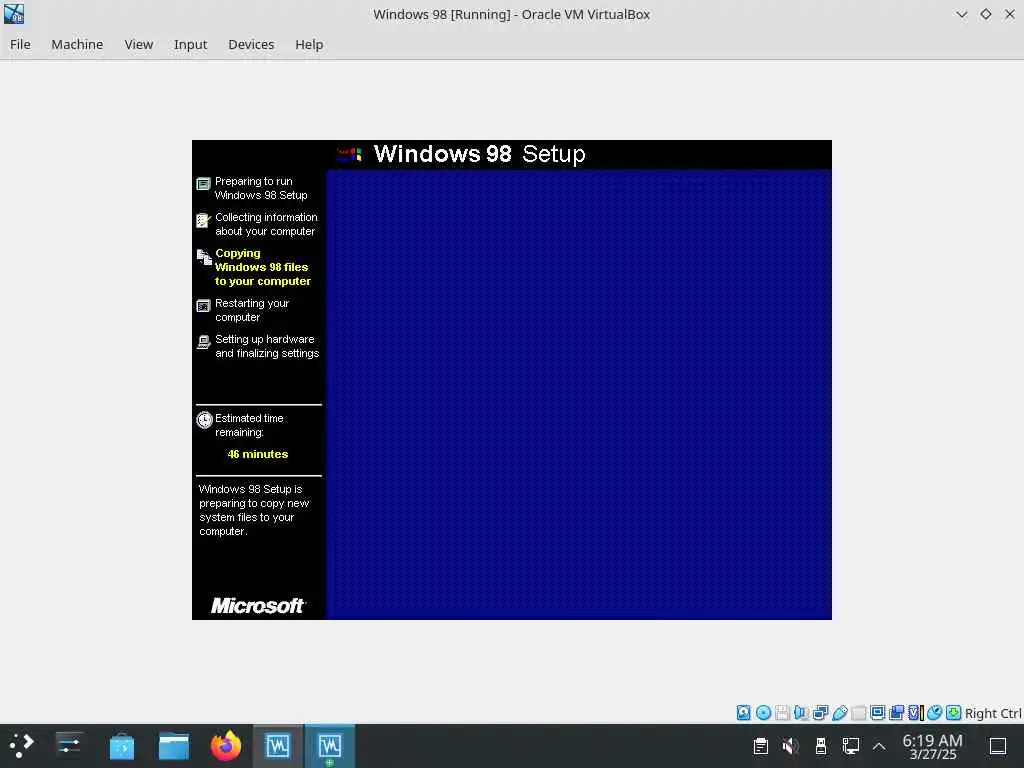Click the display settings status icon
1024x768 pixels.
(878, 712)
